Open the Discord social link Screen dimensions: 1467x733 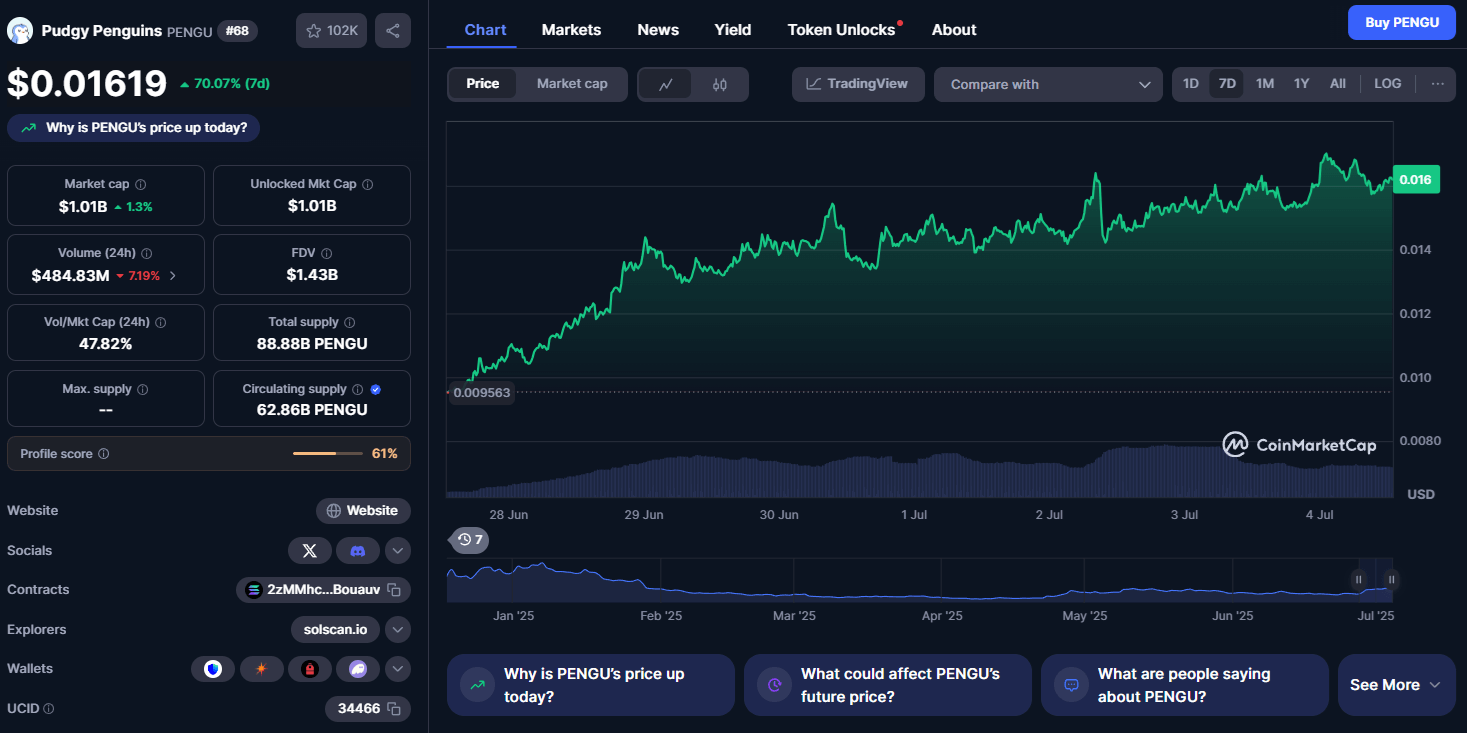[358, 551]
